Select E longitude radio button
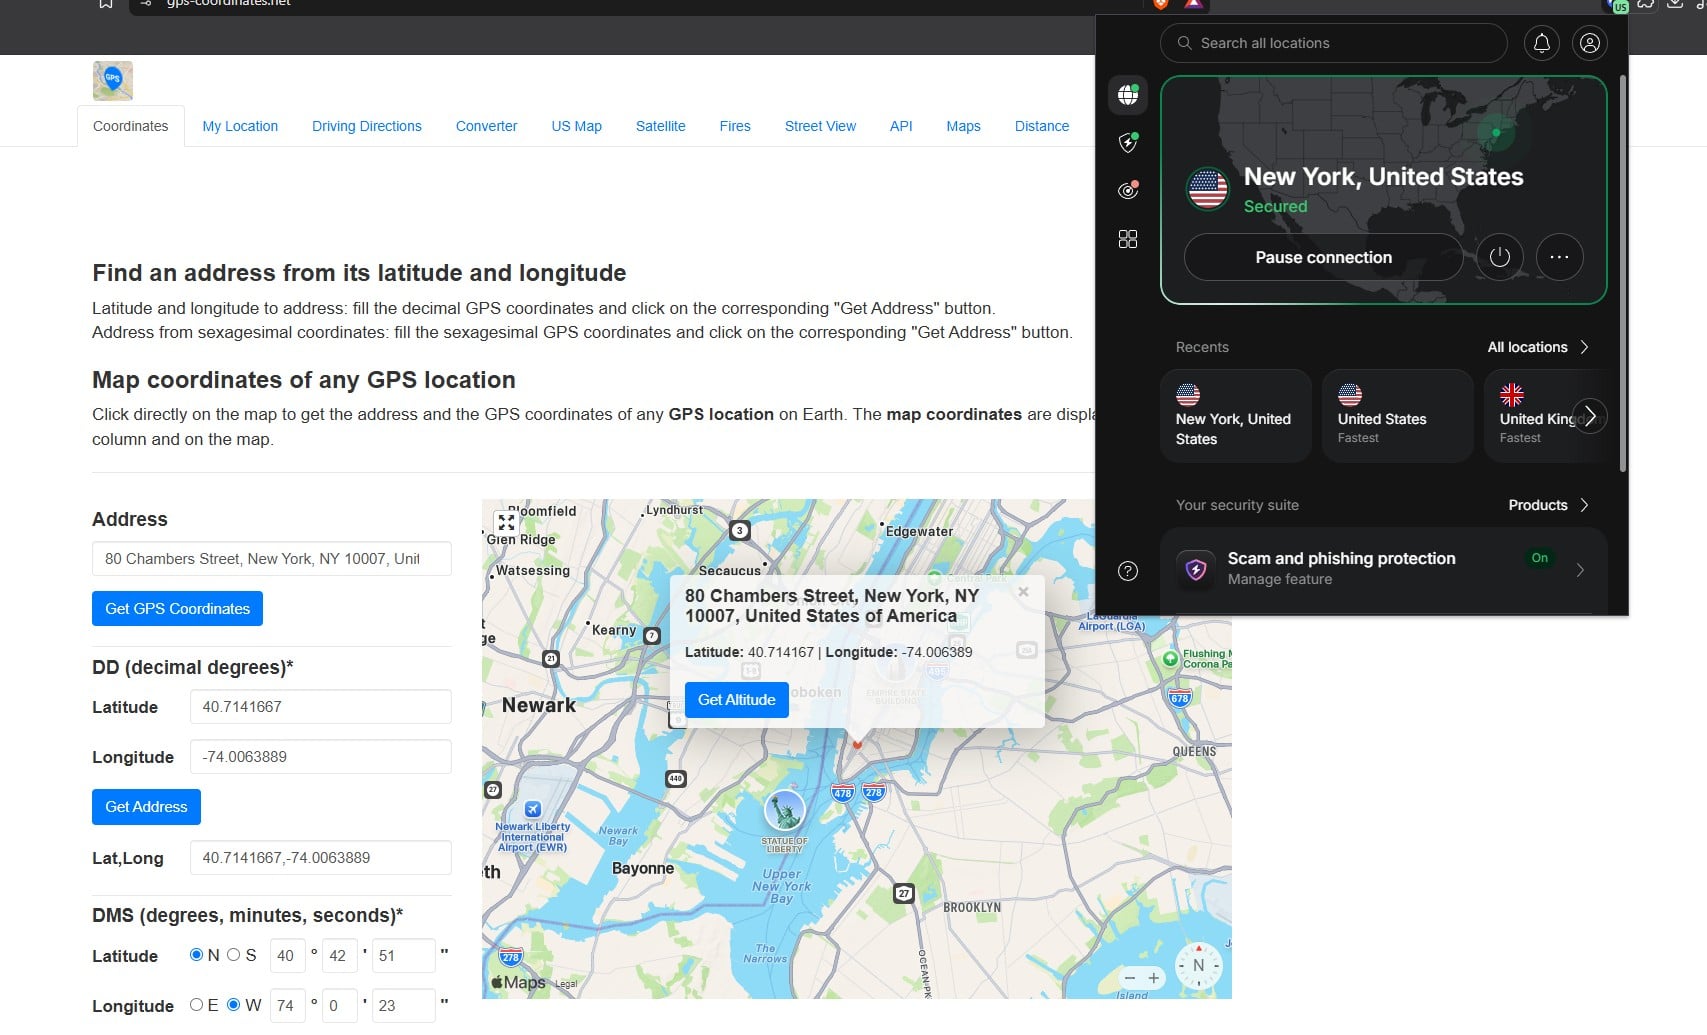1707x1035 pixels. point(197,1005)
